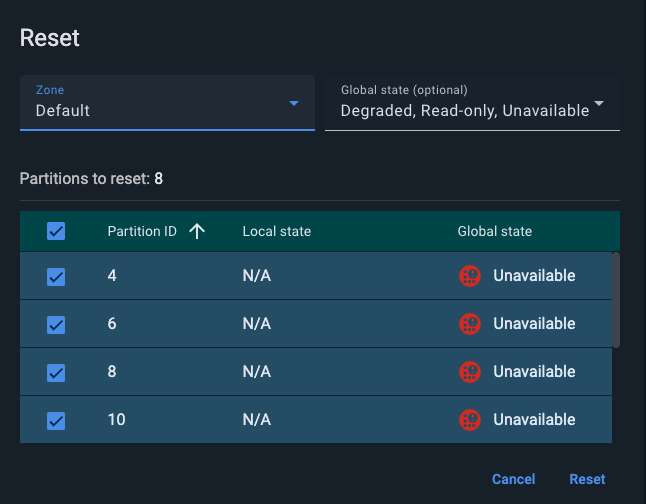
Task: Confirm with the Reset button
Action: pos(587,479)
